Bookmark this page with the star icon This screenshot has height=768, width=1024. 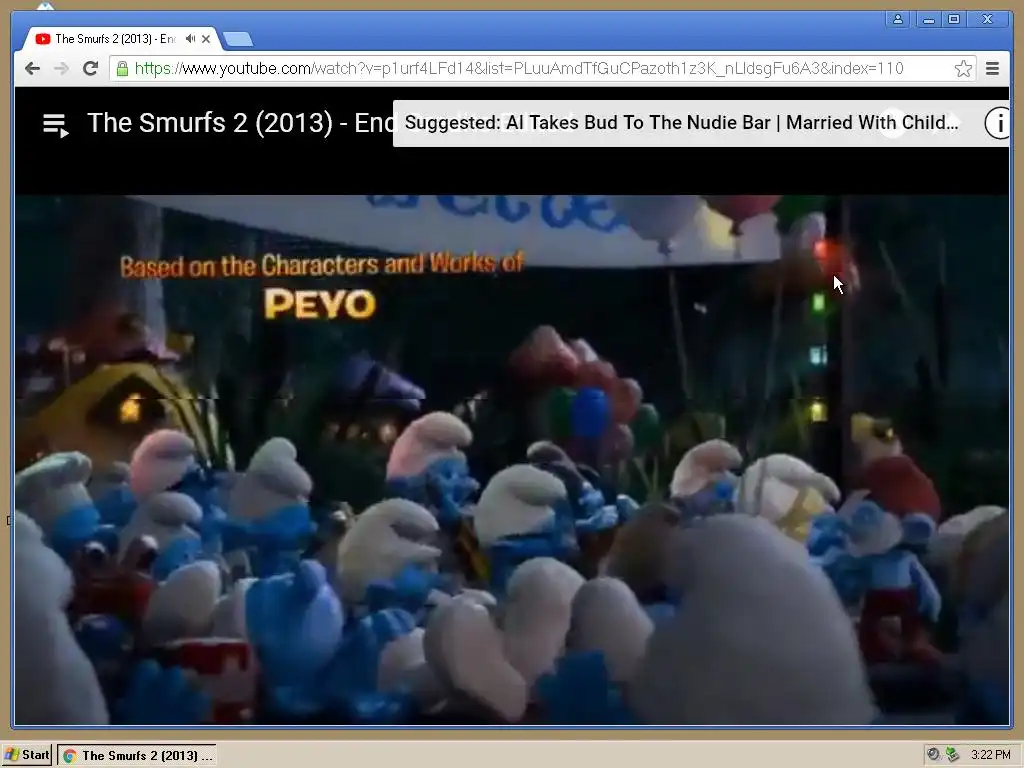coord(963,69)
